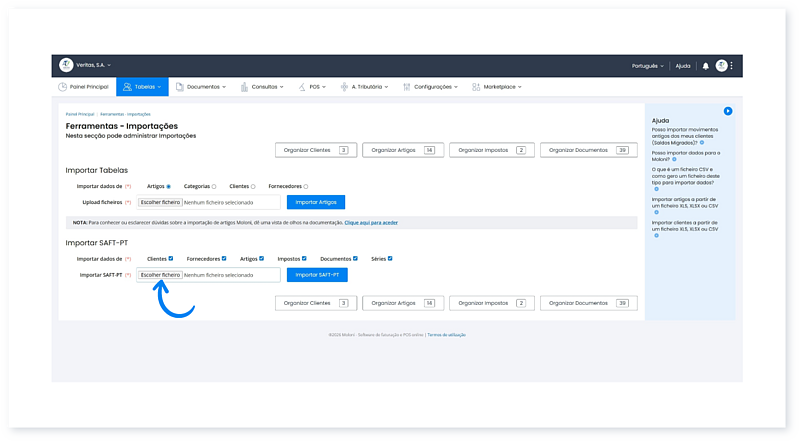Click the blue help panel arrow icon
The width and height of the screenshot is (800, 442).
click(728, 110)
